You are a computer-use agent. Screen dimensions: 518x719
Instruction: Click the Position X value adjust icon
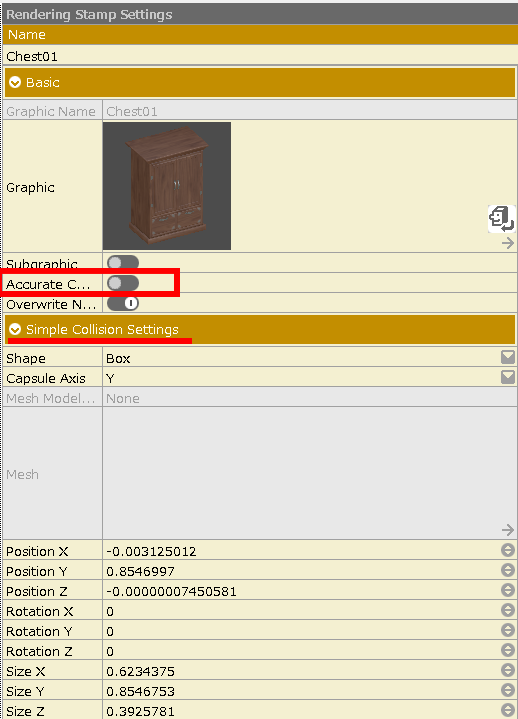507,550
